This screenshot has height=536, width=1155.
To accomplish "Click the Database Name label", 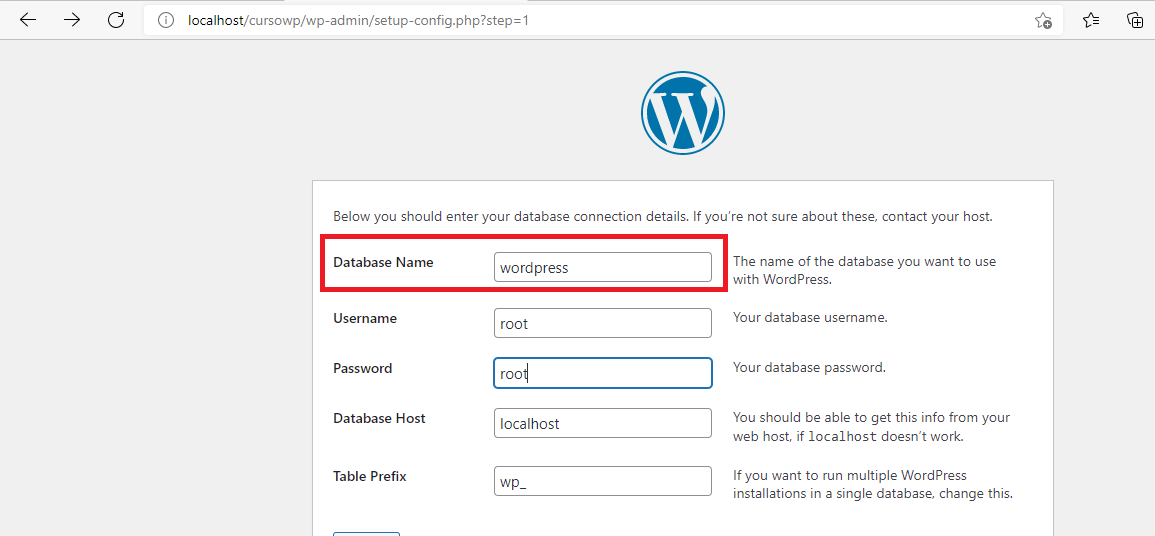I will click(383, 262).
